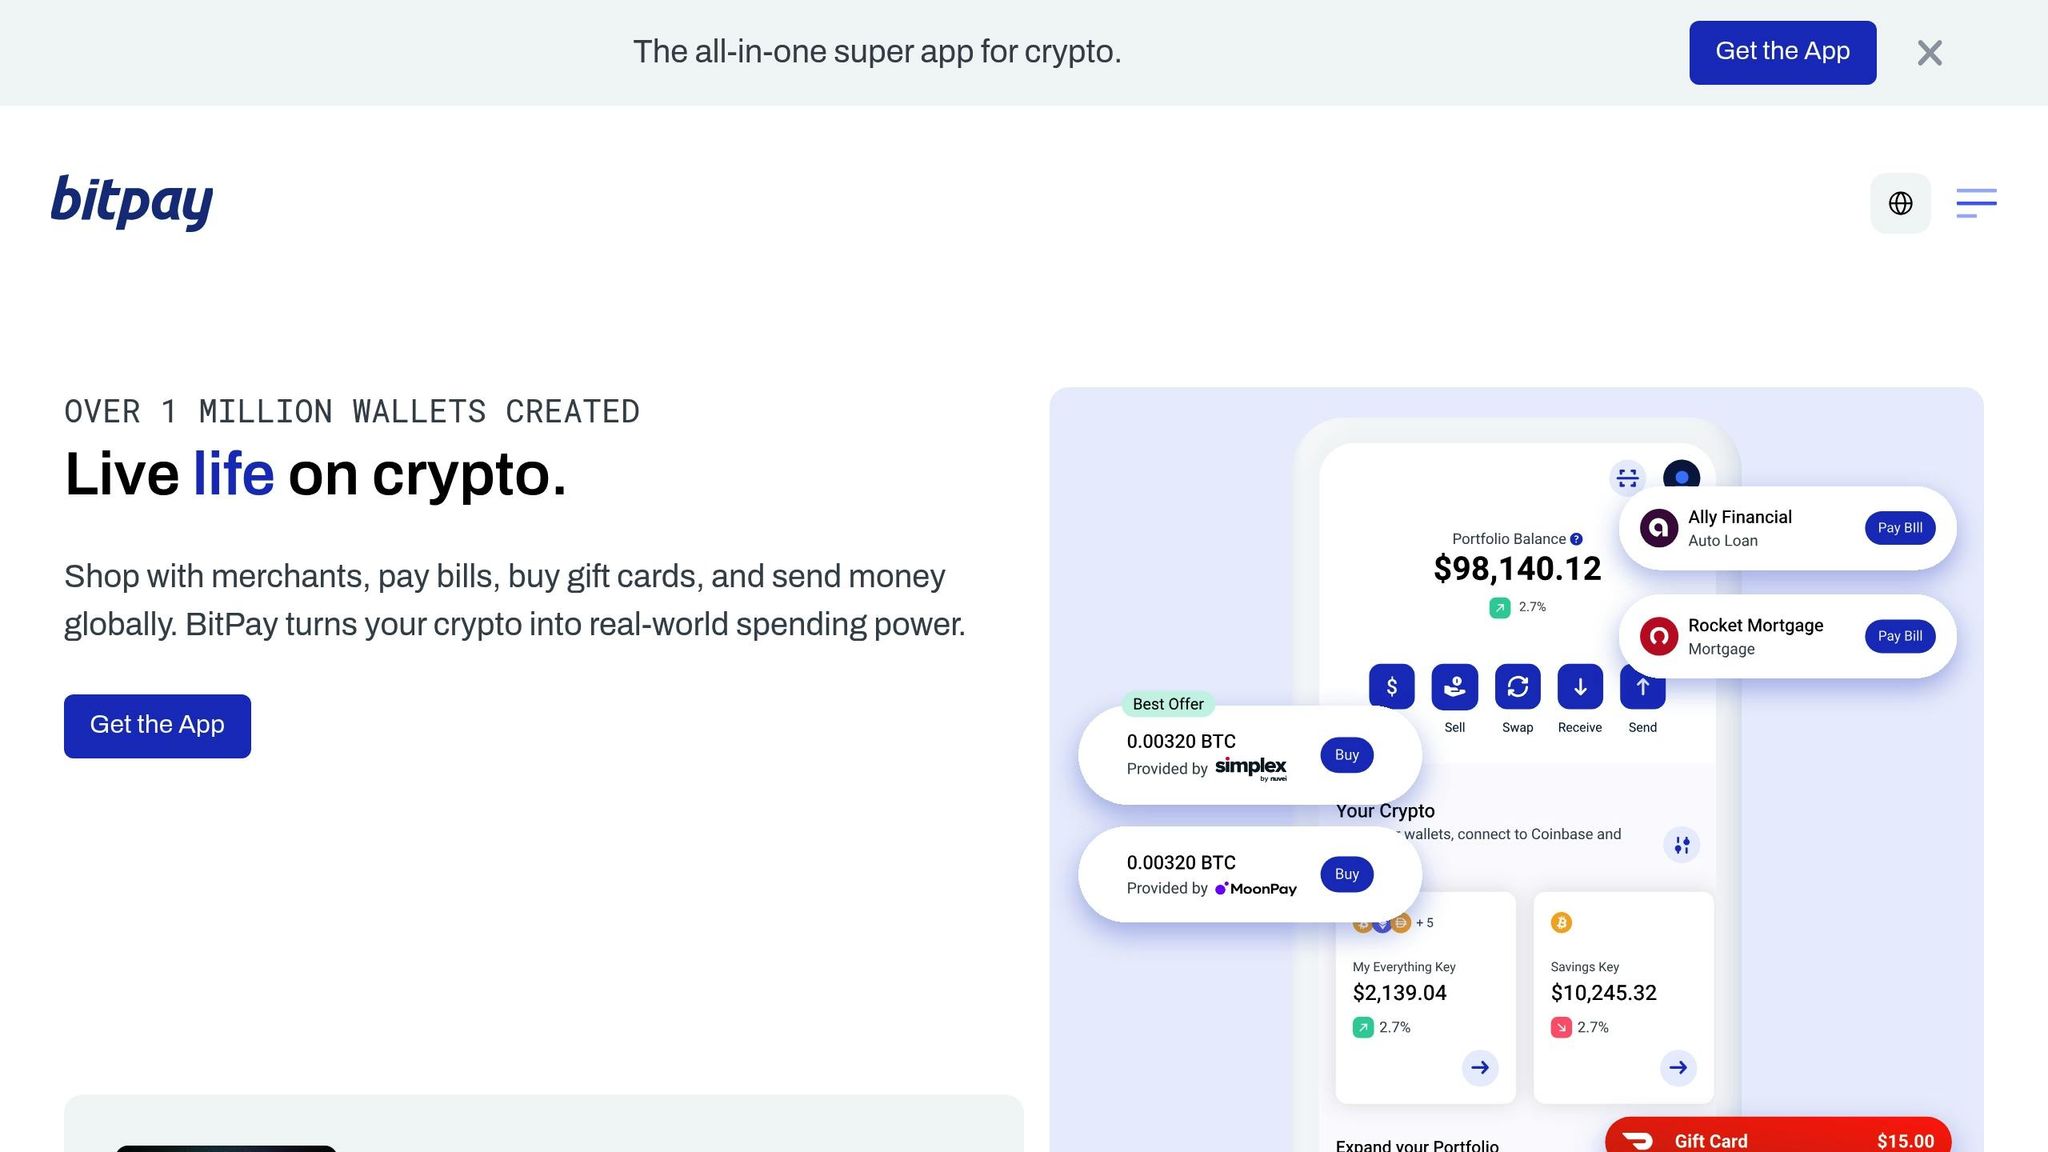Click the $15.00 Gift Card banner
Screen dimensions: 2048x1152
(x=1776, y=1137)
